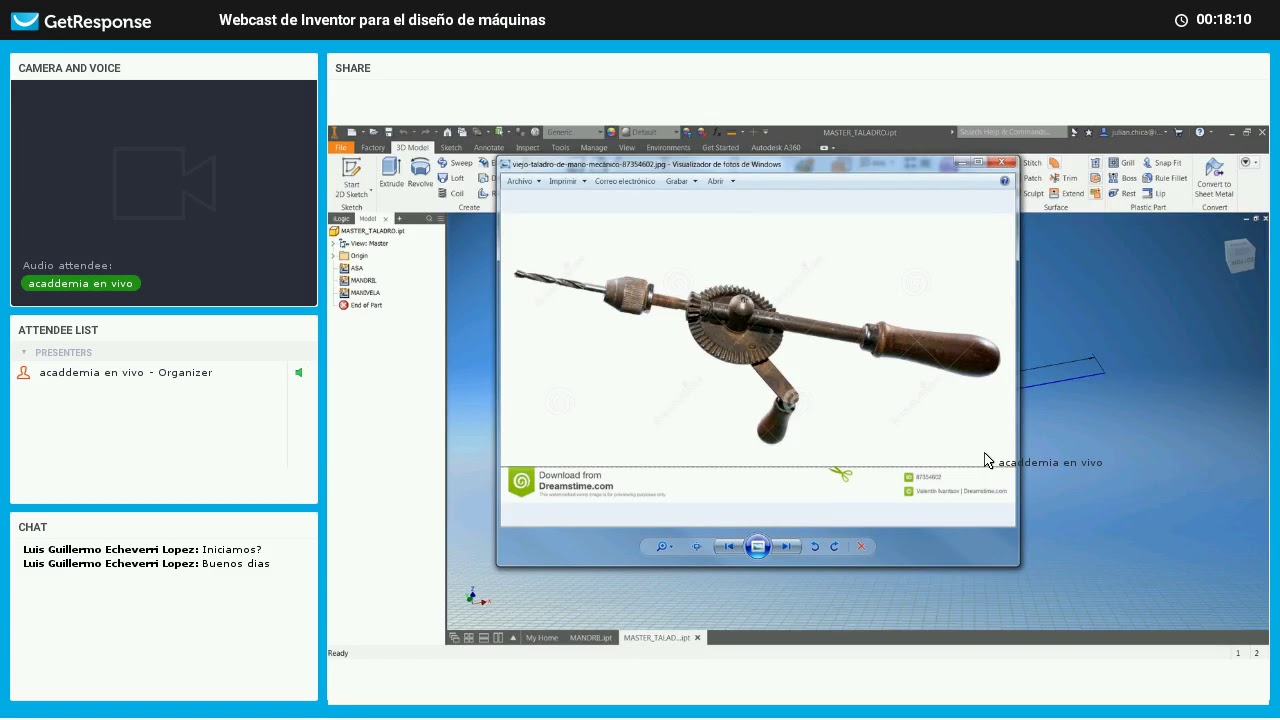The width and height of the screenshot is (1280, 720).
Task: Collapse the Presenters group
Action: [24, 352]
